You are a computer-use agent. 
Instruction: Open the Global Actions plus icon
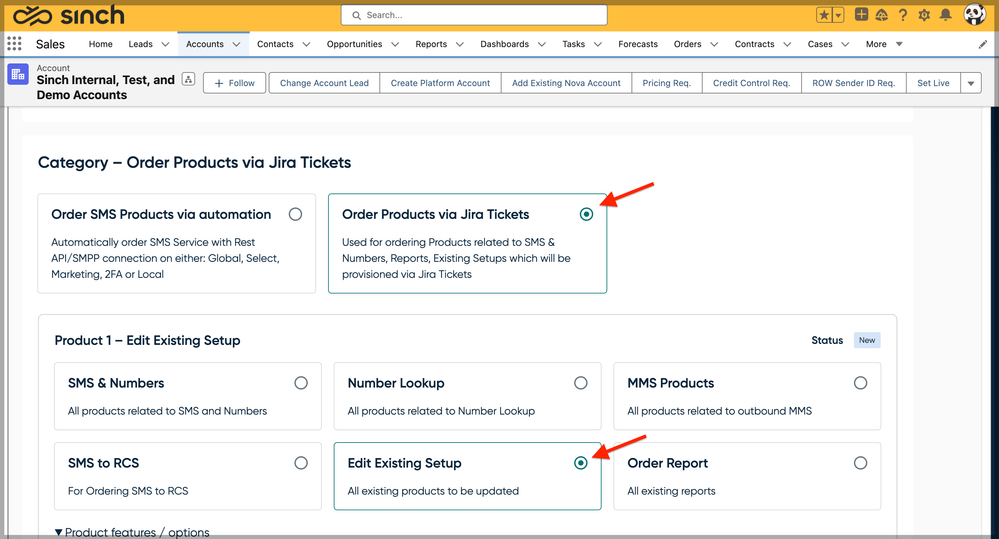861,14
